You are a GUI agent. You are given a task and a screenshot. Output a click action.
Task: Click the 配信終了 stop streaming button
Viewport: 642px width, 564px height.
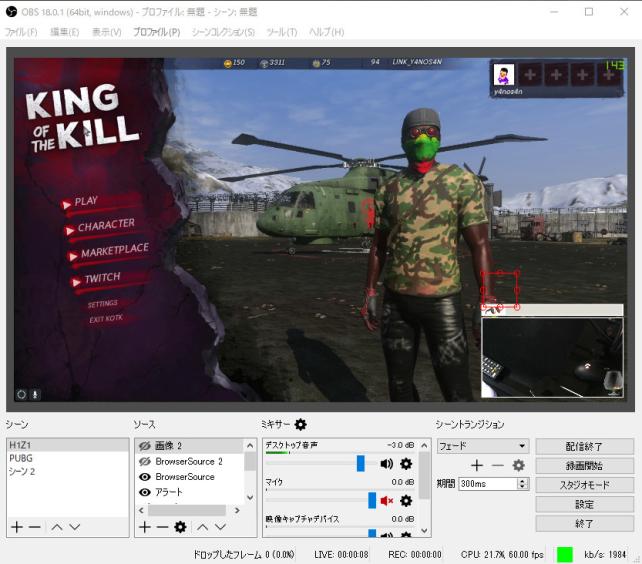click(584, 447)
